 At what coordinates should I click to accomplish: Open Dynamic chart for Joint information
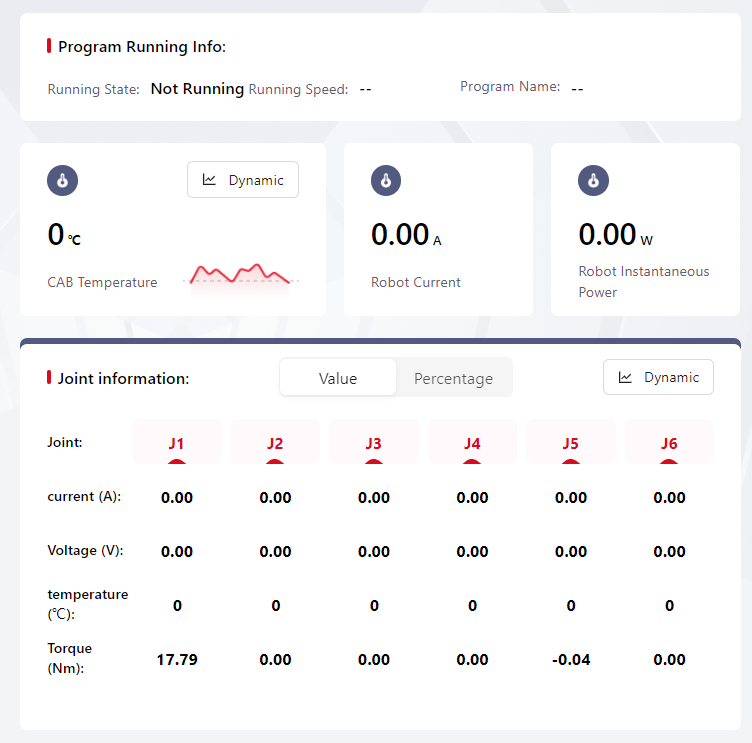click(x=658, y=377)
